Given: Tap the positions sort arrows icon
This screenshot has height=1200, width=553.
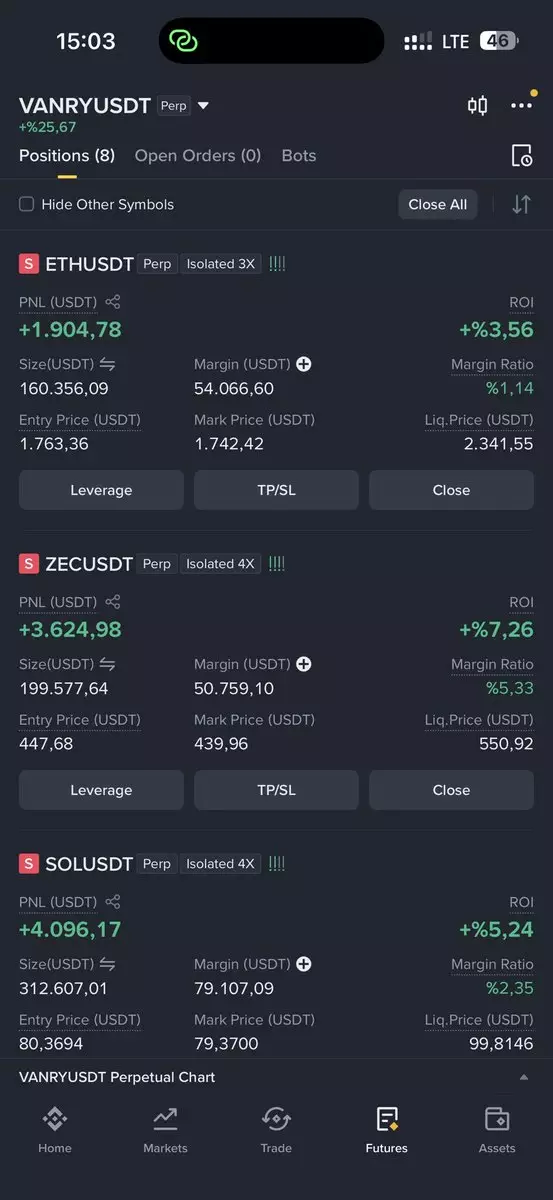Looking at the screenshot, I should click(x=521, y=204).
